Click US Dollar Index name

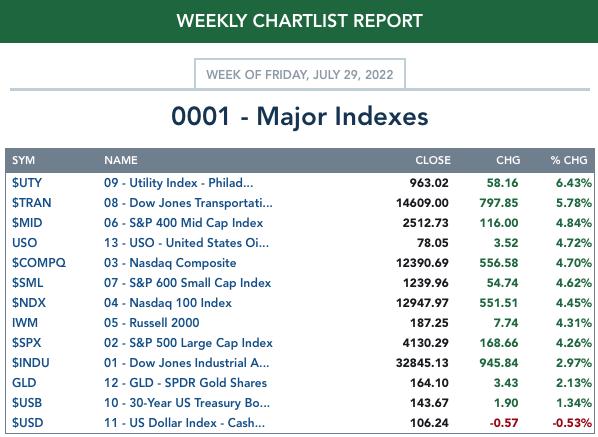[x=184, y=423]
